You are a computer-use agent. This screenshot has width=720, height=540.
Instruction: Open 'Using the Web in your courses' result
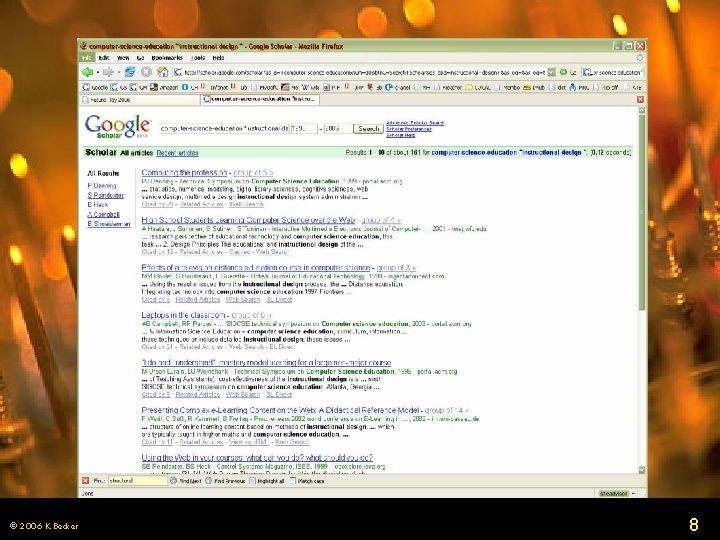[257, 457]
